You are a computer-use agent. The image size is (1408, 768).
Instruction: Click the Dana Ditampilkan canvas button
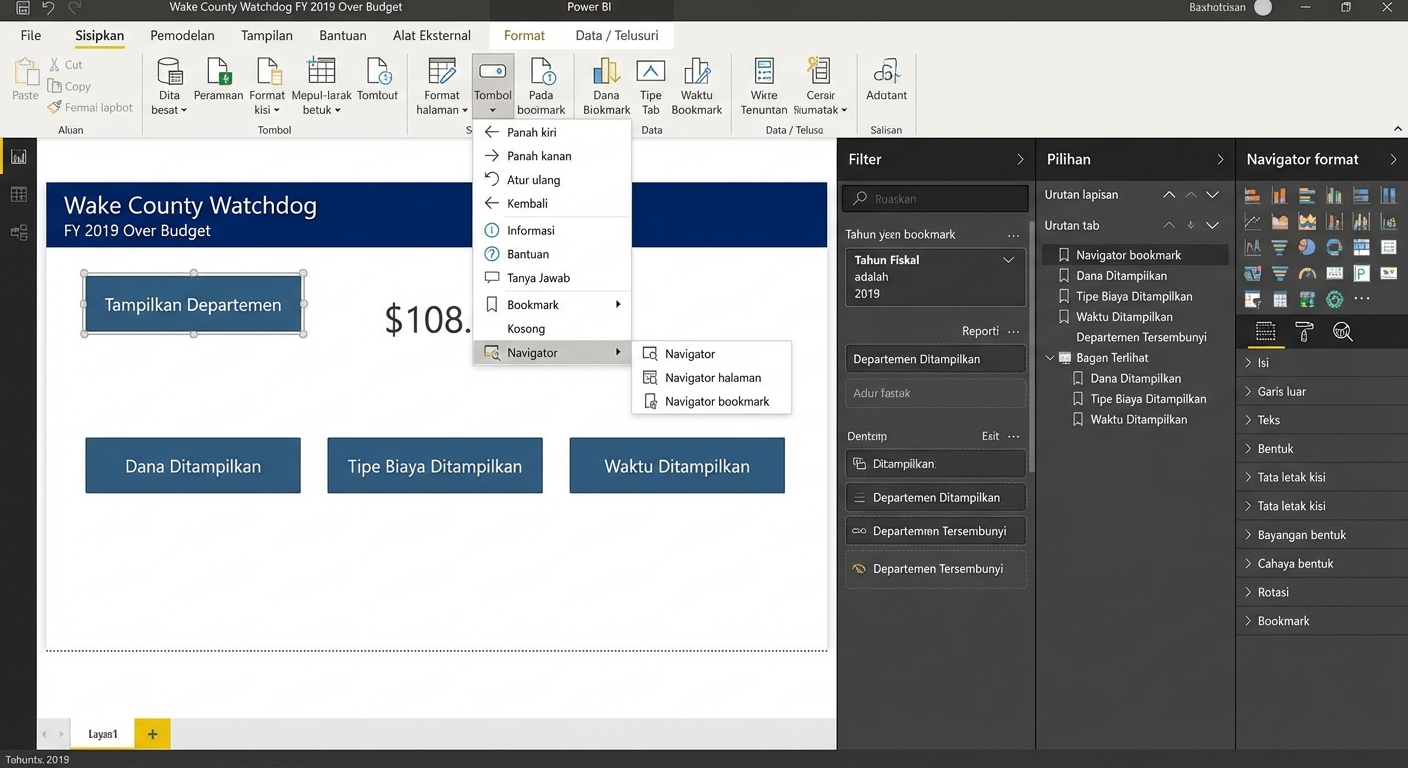(x=193, y=466)
